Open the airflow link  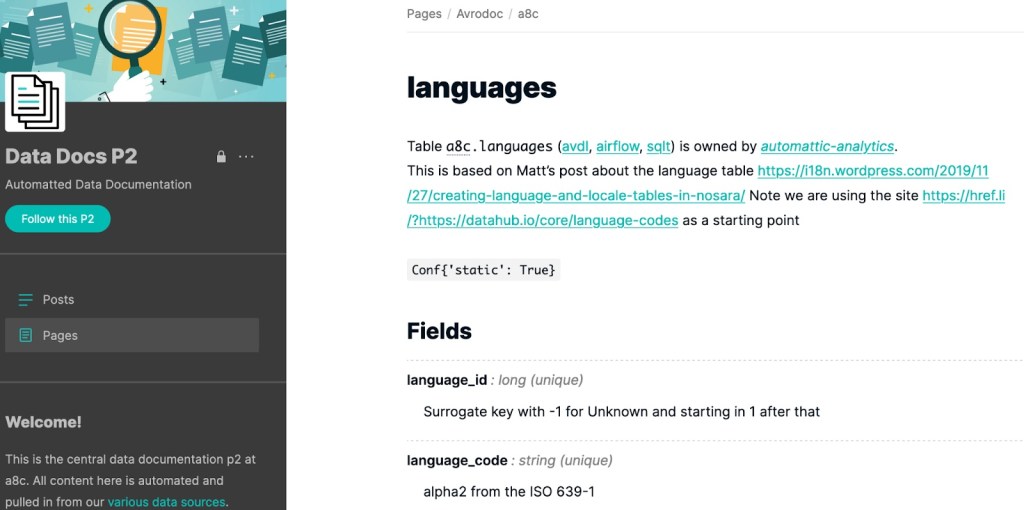point(617,147)
